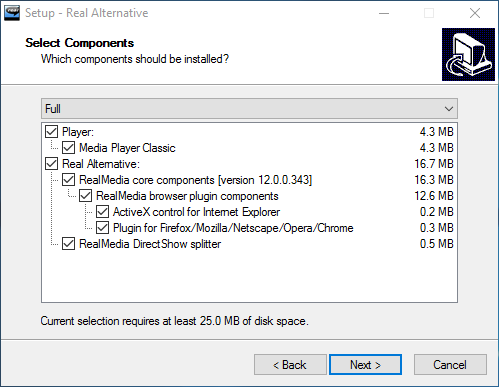The height and width of the screenshot is (387, 499).
Task: Click empty area of the components list
Action: click(249, 277)
